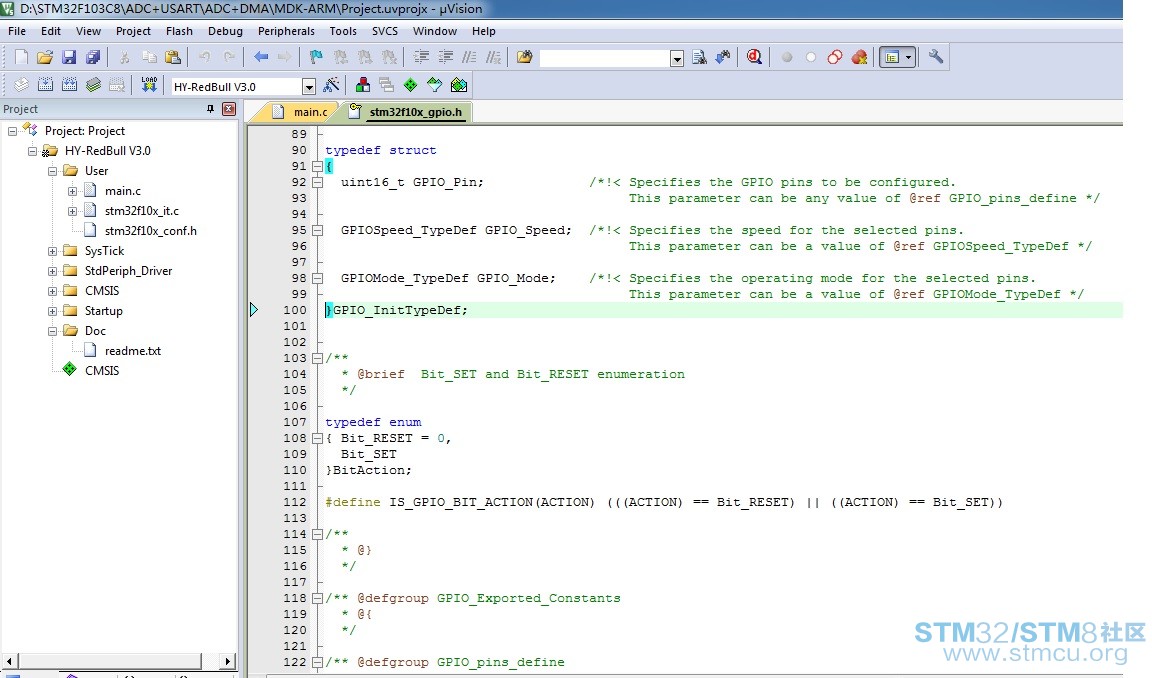Click the Pack Installer icon
1152x678 pixels.
pyautogui.click(x=459, y=85)
